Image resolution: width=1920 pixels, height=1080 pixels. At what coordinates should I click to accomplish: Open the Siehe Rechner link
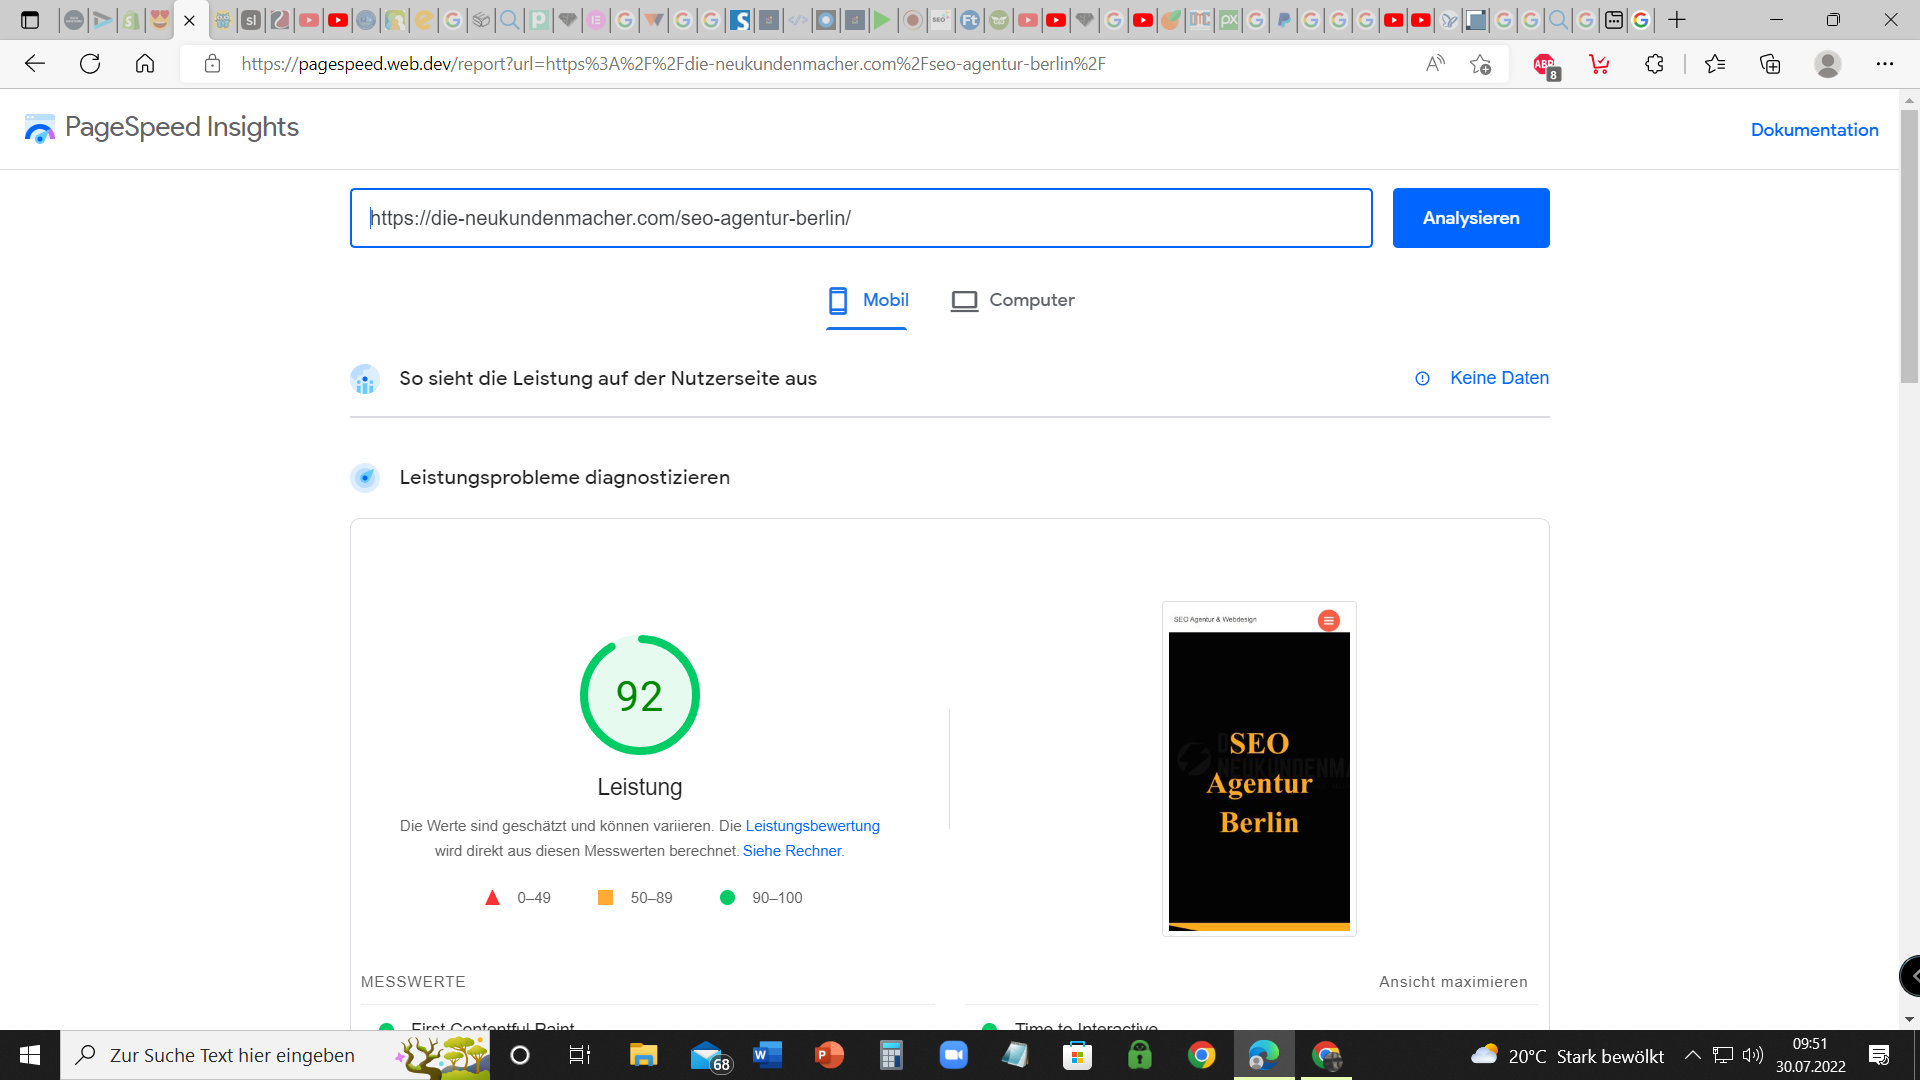[x=792, y=851]
